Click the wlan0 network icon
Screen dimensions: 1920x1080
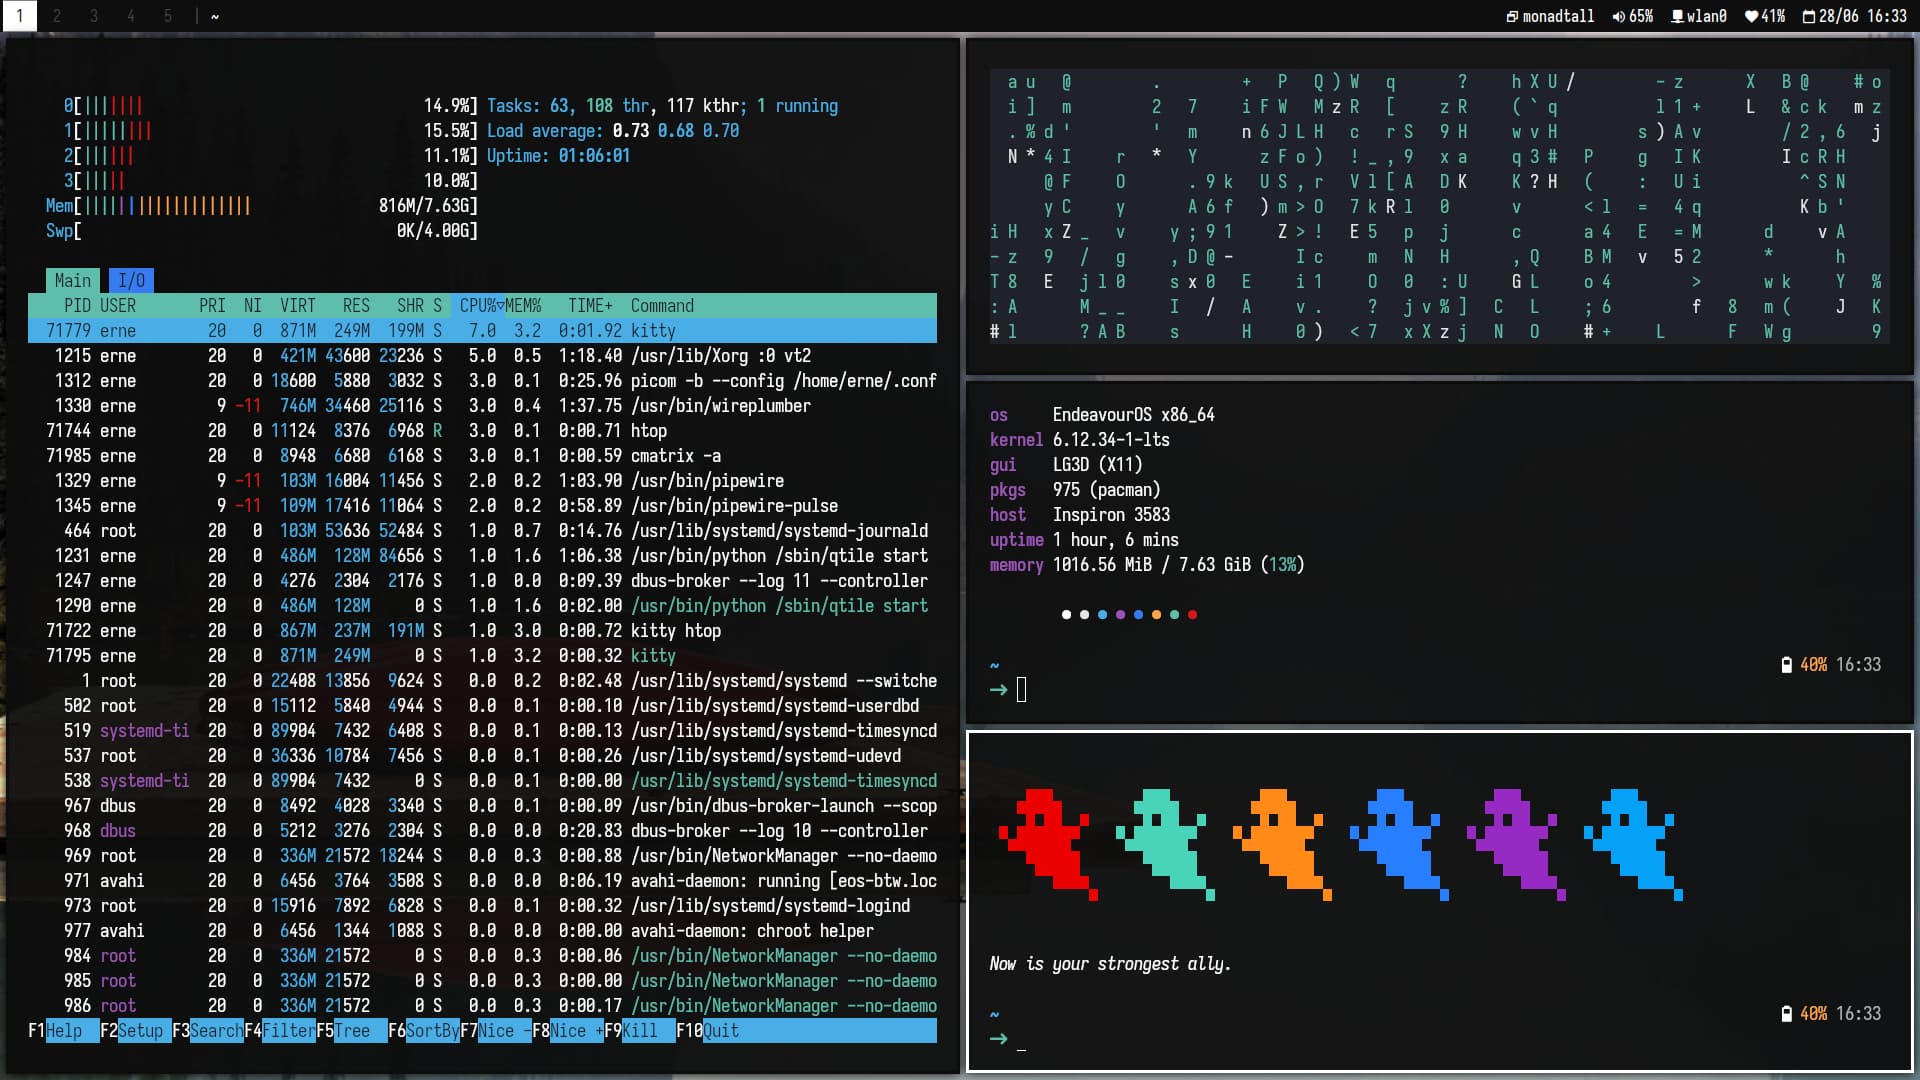[x=1677, y=16]
